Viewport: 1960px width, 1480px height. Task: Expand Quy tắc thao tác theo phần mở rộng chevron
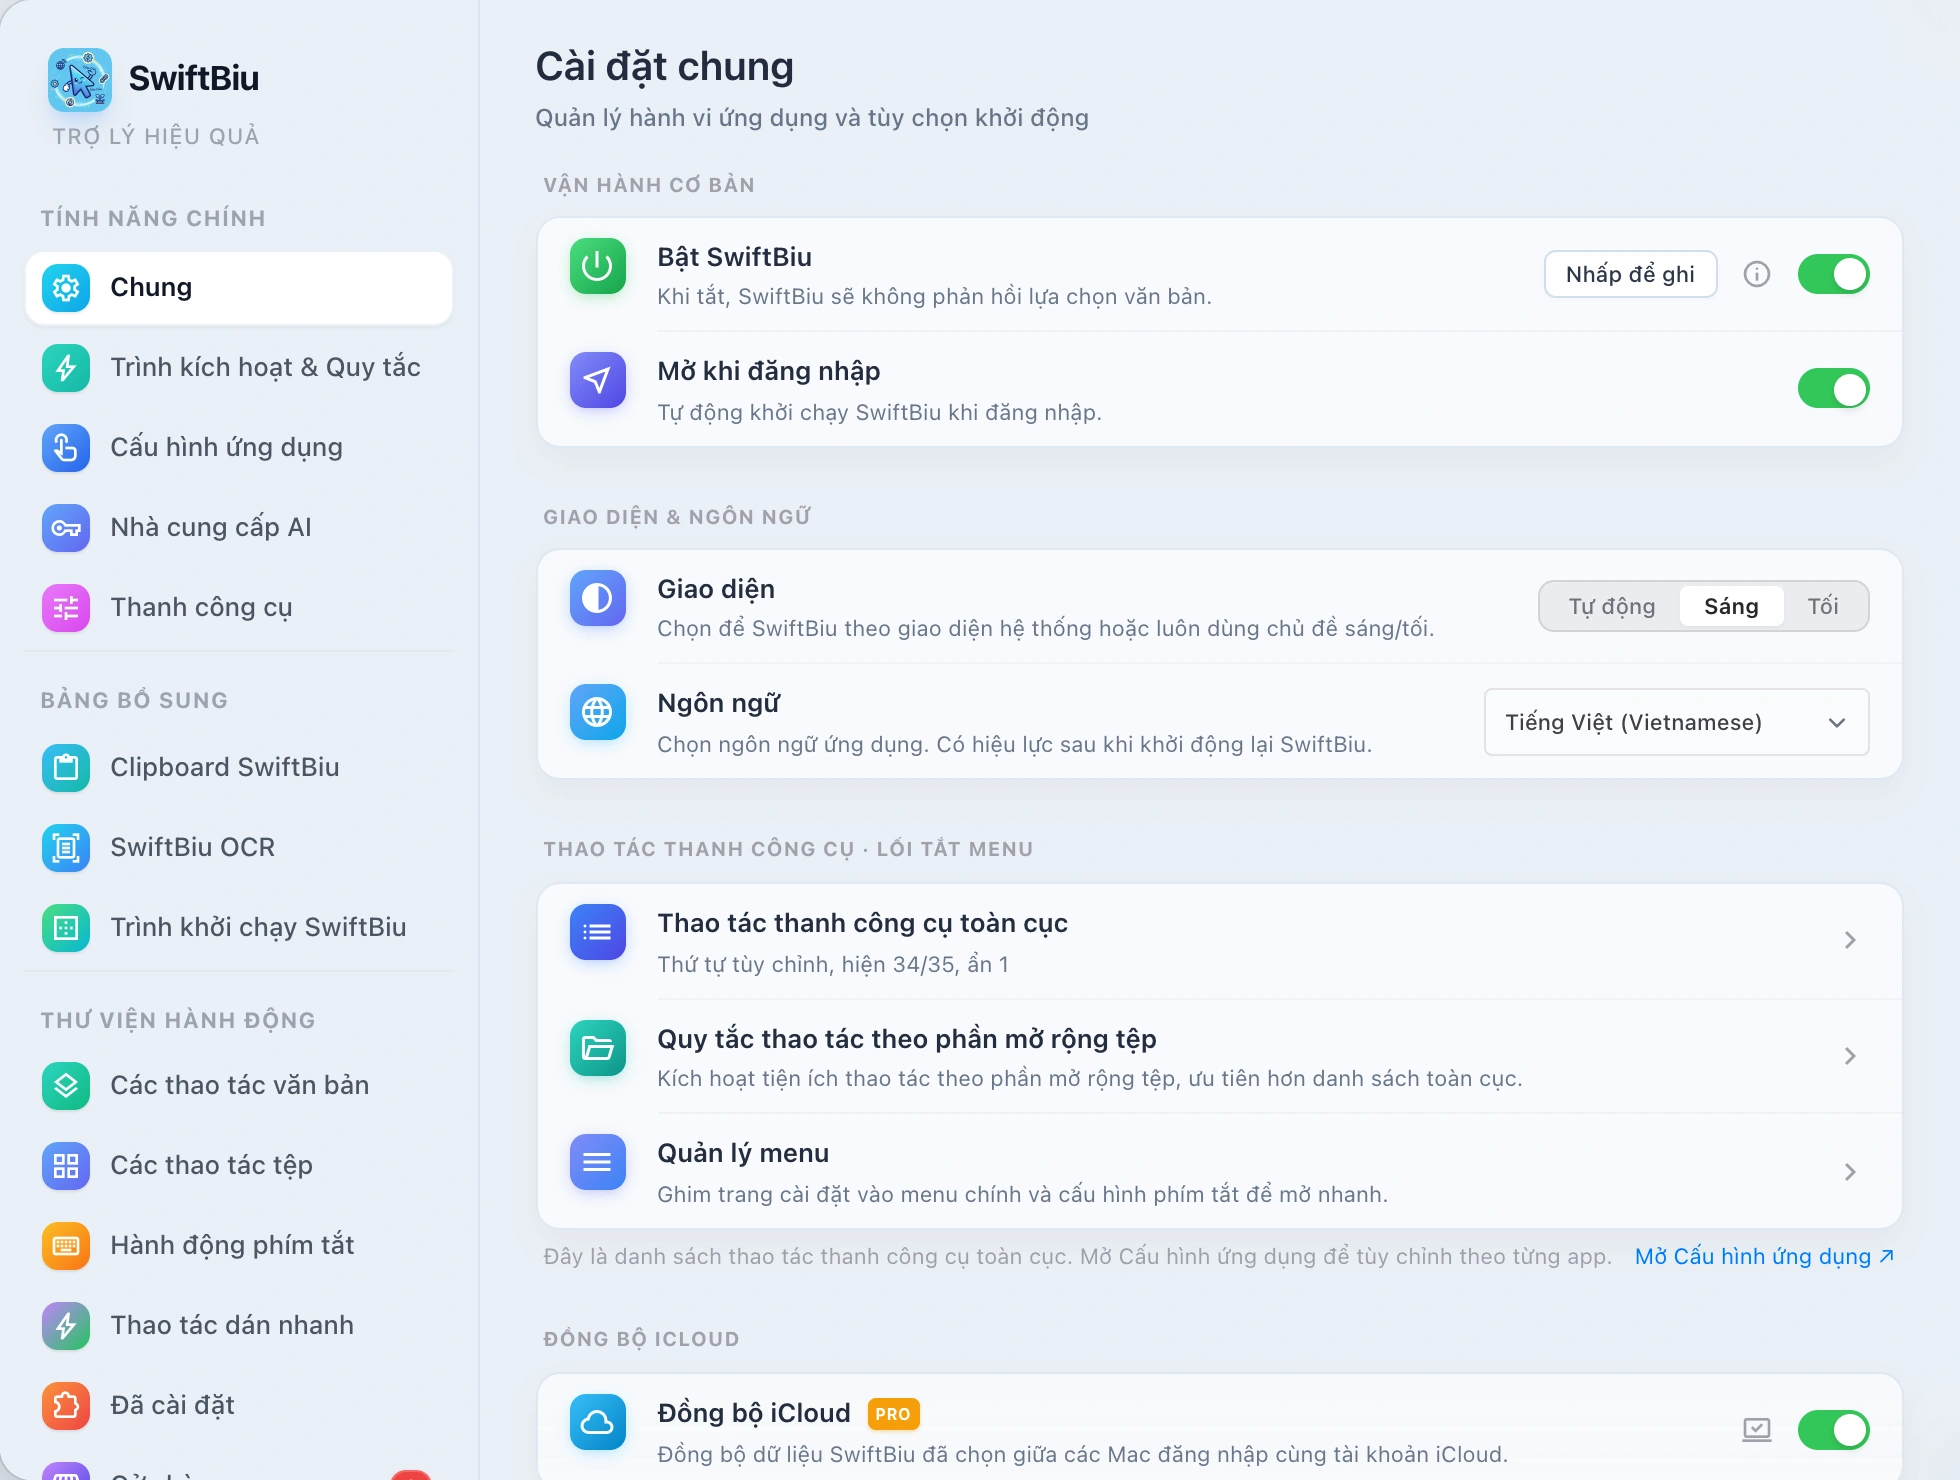(1850, 1056)
